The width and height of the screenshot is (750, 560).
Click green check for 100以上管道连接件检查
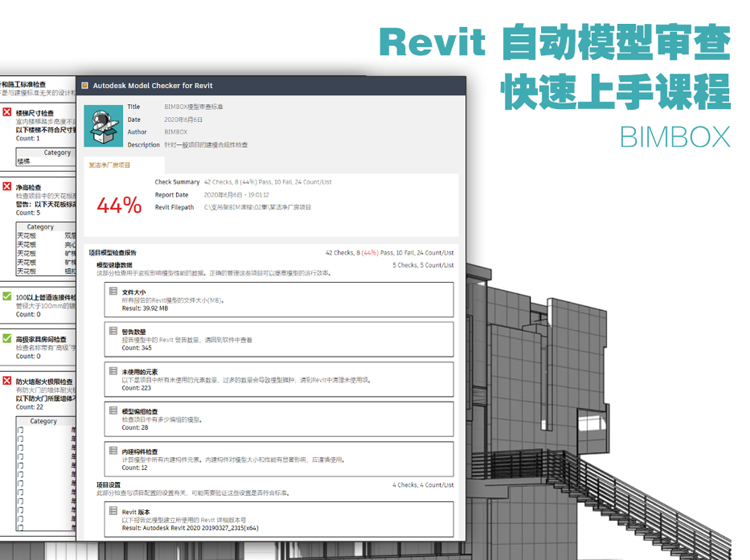coord(7,297)
